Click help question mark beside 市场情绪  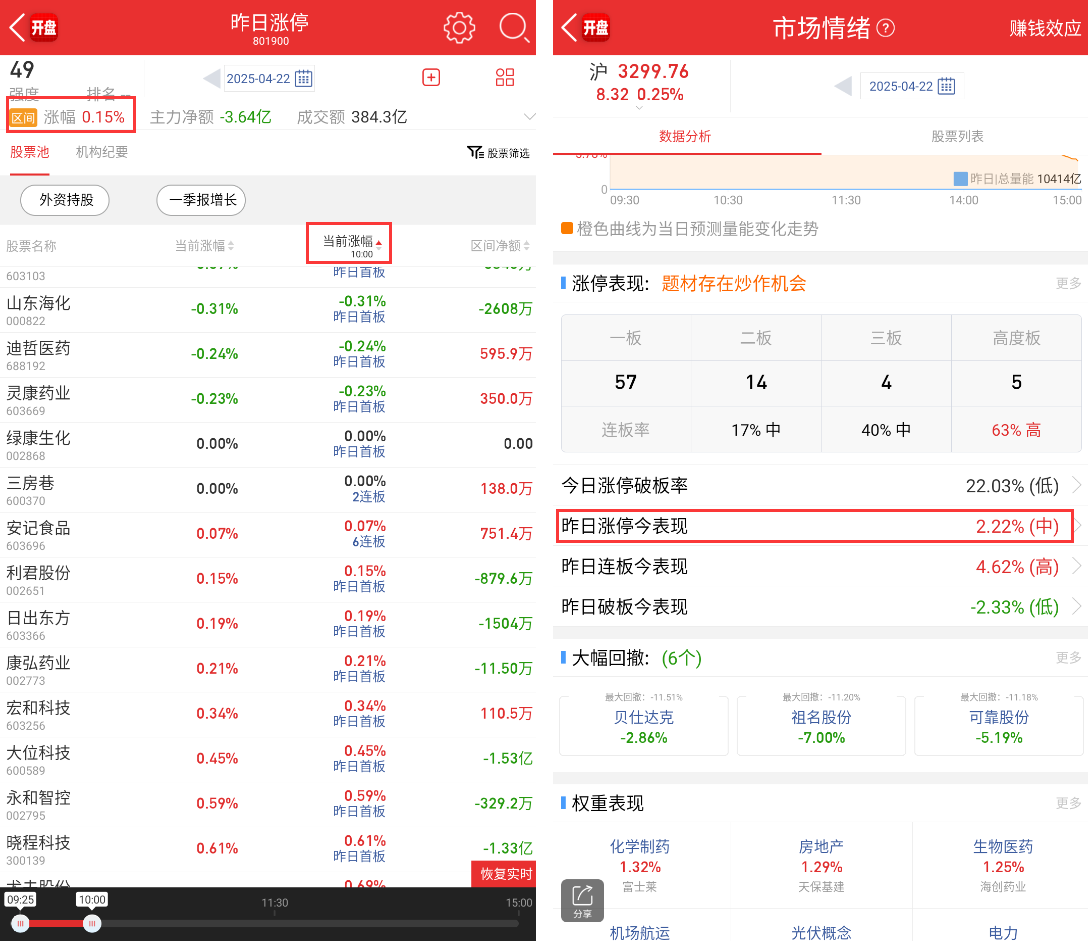(885, 28)
